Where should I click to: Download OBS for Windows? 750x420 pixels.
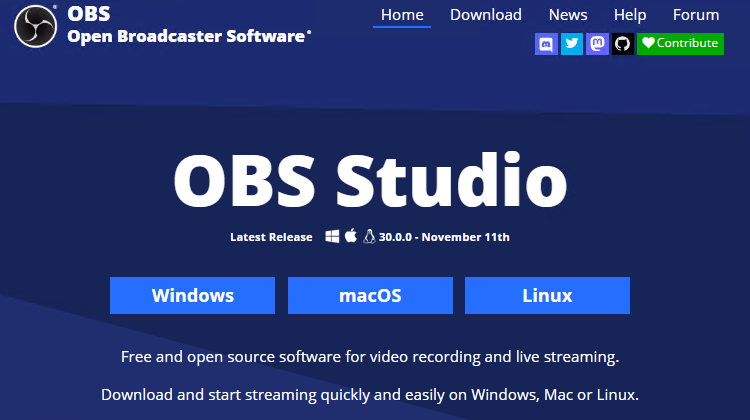click(192, 296)
